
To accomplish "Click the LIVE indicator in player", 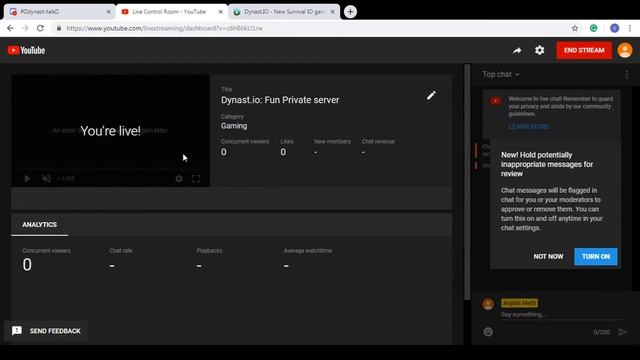I will point(66,179).
